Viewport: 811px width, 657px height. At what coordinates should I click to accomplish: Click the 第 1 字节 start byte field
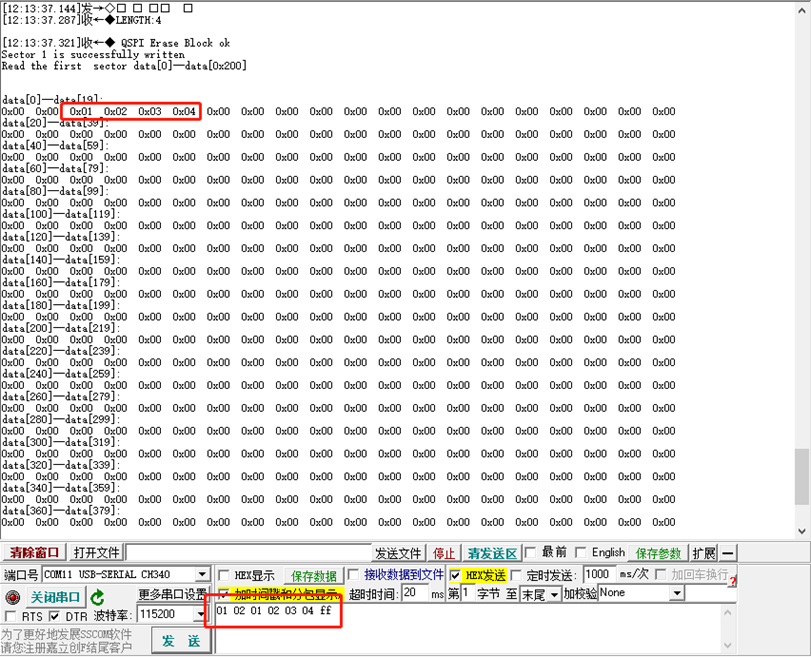click(467, 593)
